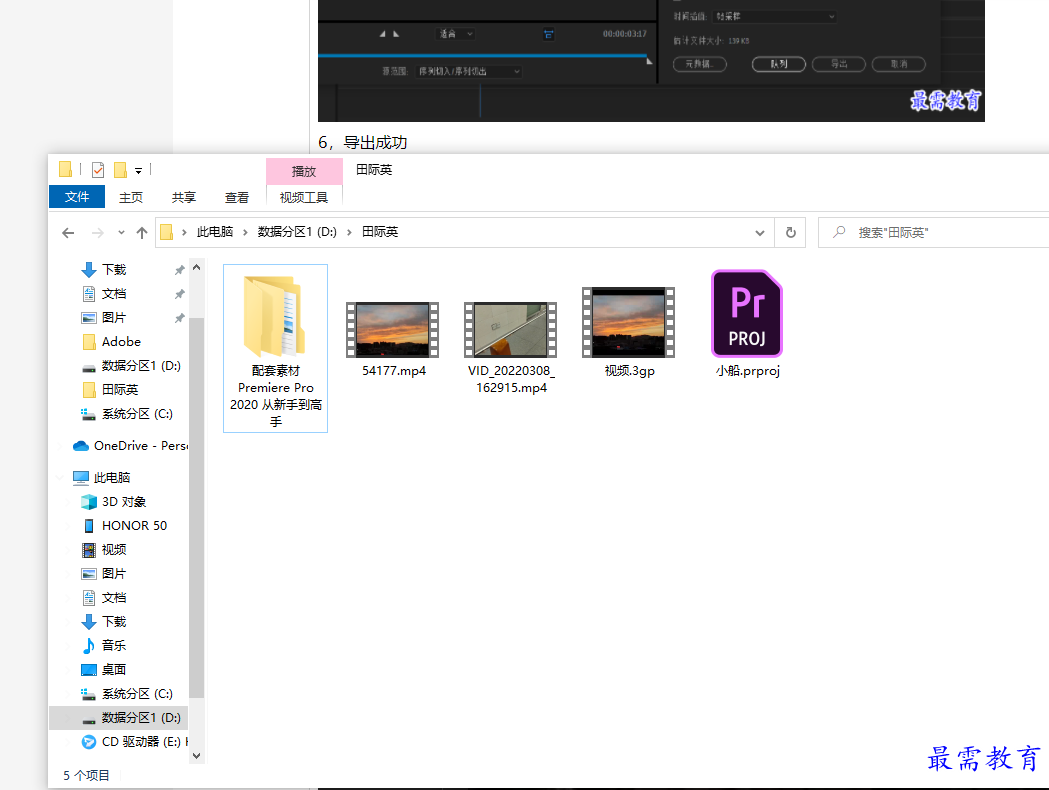Open 视频 library under 此电脑
The image size is (1049, 790).
pos(114,550)
